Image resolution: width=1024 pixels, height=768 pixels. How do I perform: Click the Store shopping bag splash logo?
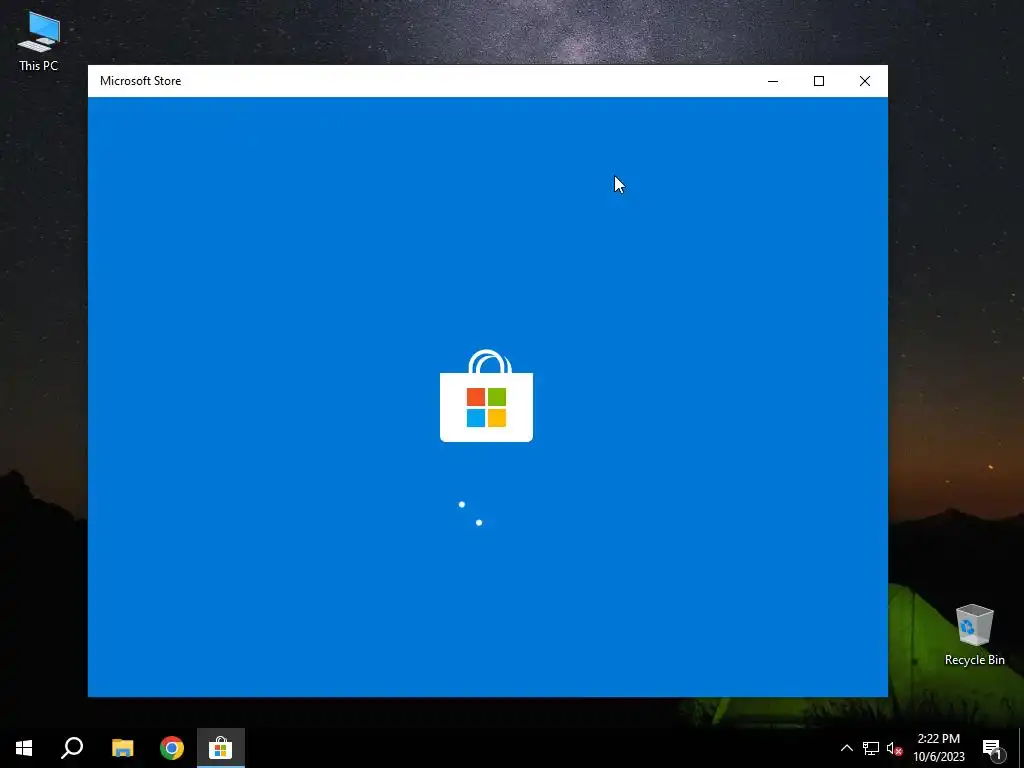487,396
